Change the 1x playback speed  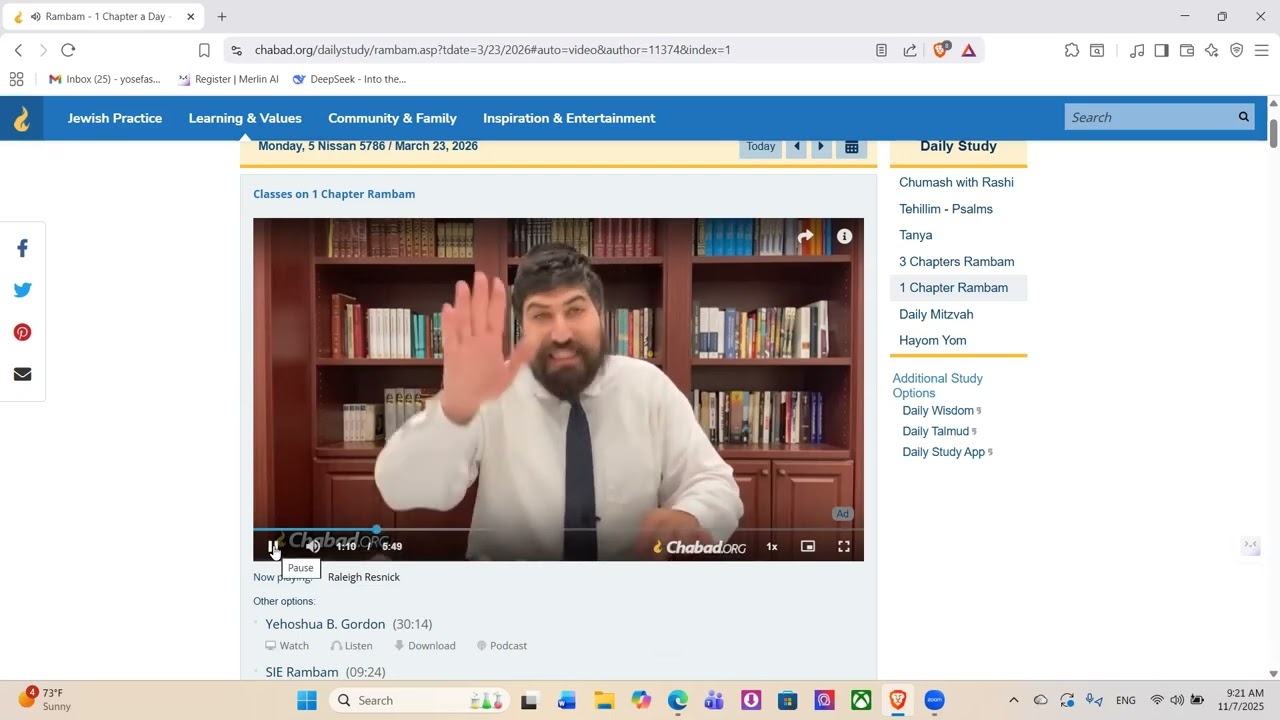point(772,547)
